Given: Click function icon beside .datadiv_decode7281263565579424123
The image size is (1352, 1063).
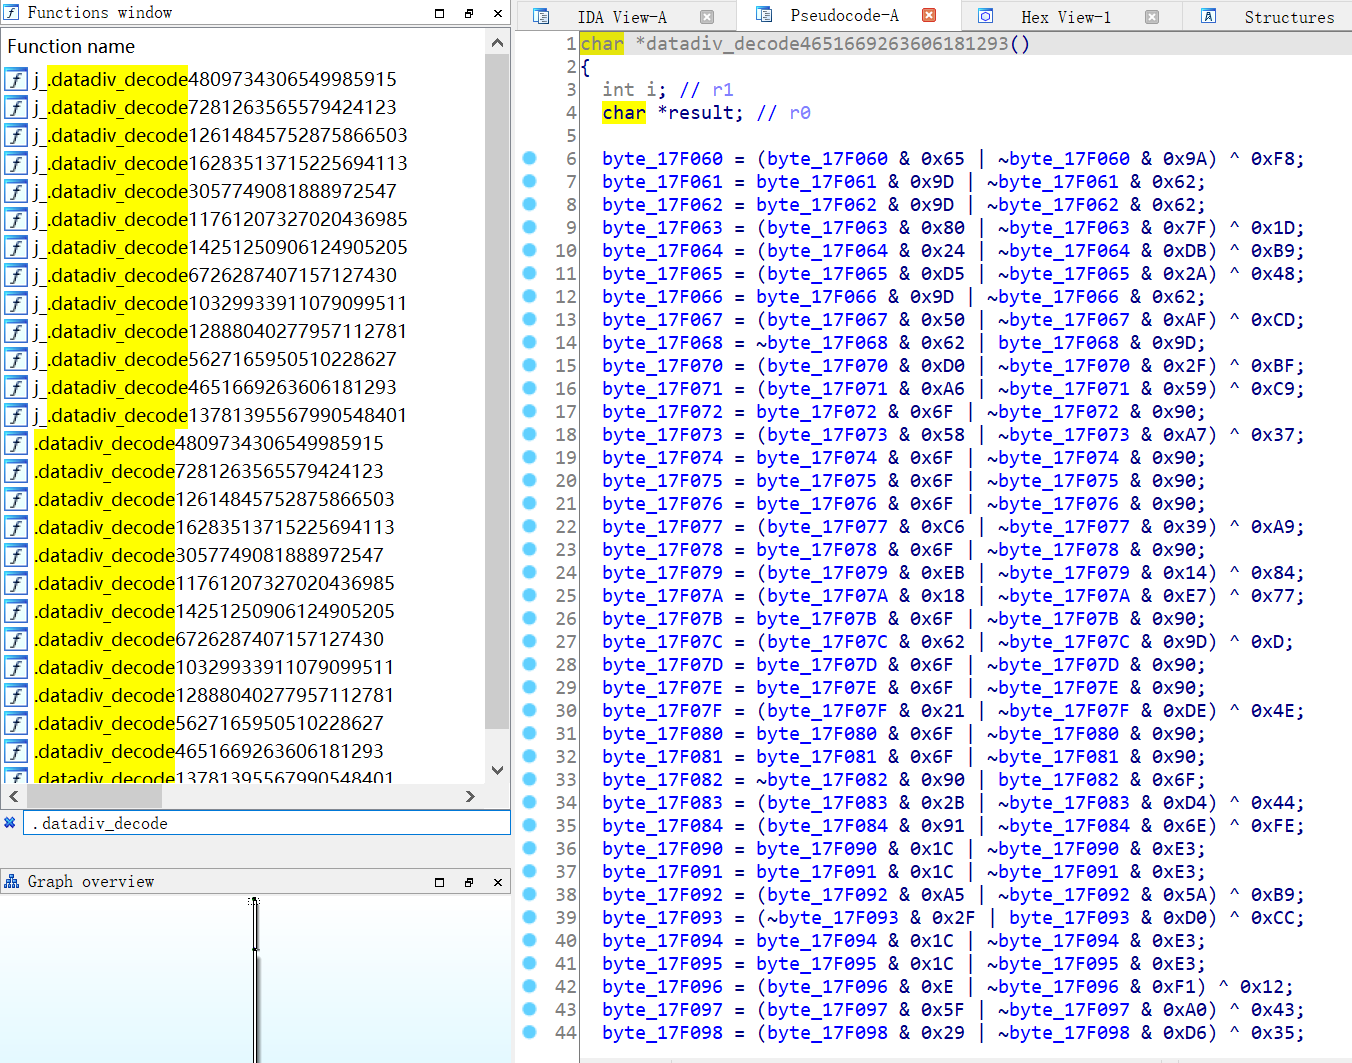Looking at the screenshot, I should (x=16, y=471).
